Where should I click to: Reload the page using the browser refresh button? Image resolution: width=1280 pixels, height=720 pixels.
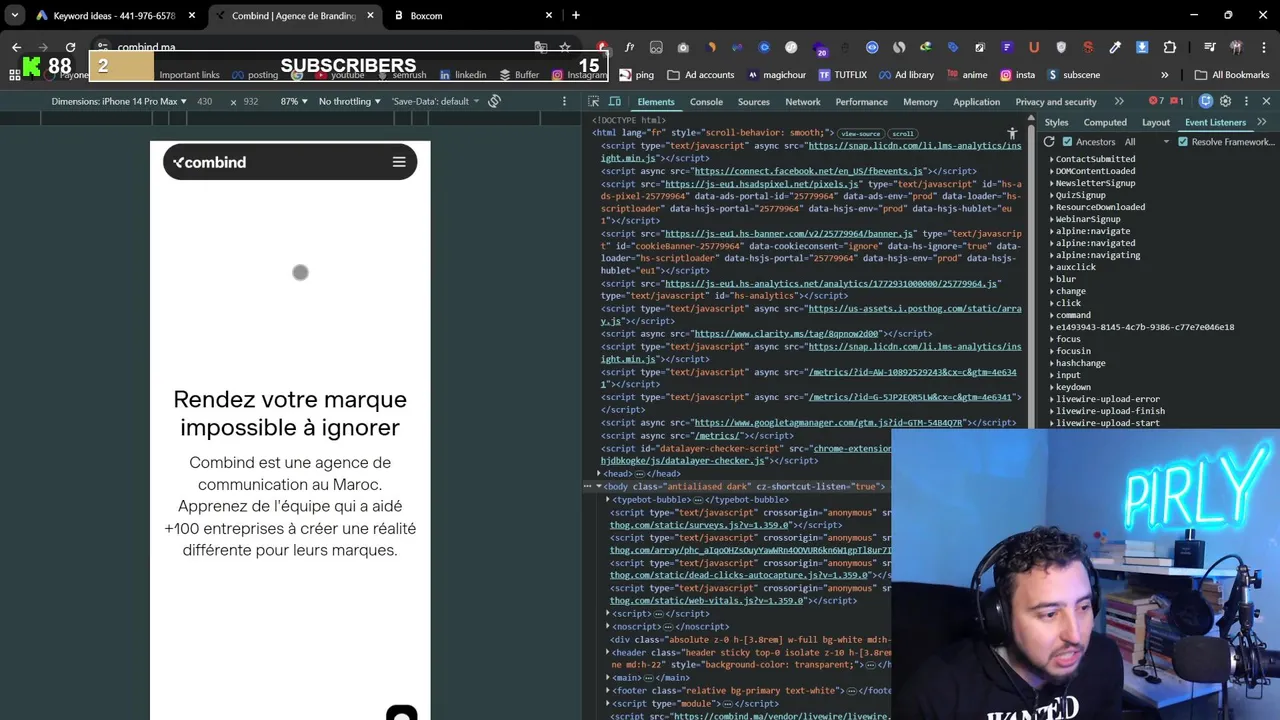70,47
